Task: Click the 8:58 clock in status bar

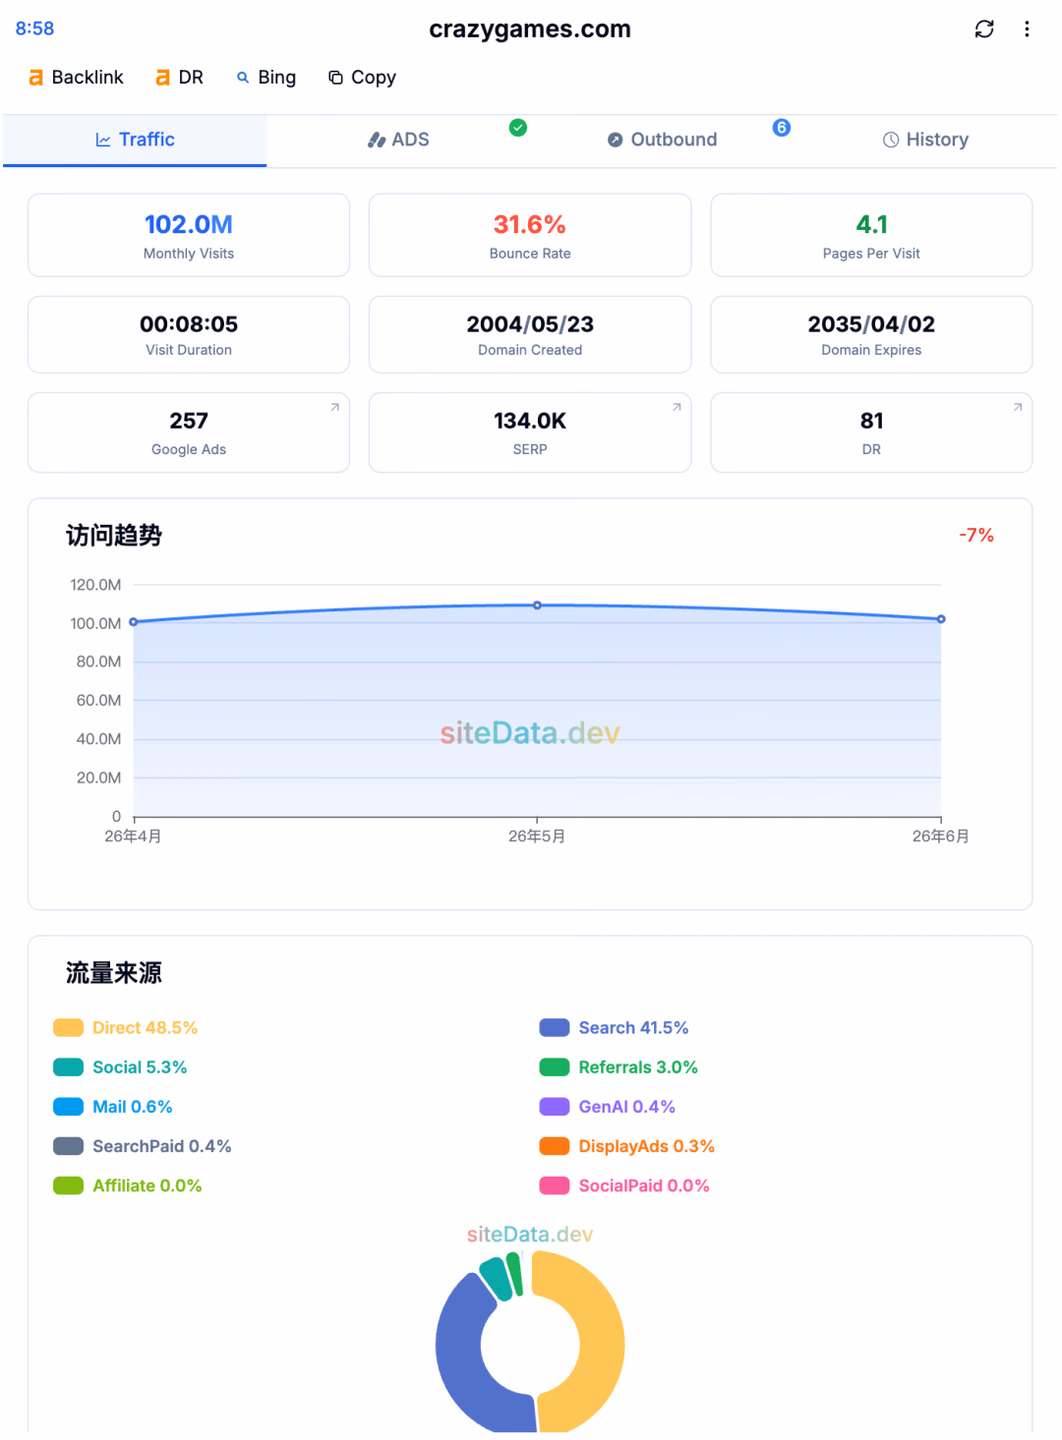Action: [x=35, y=29]
